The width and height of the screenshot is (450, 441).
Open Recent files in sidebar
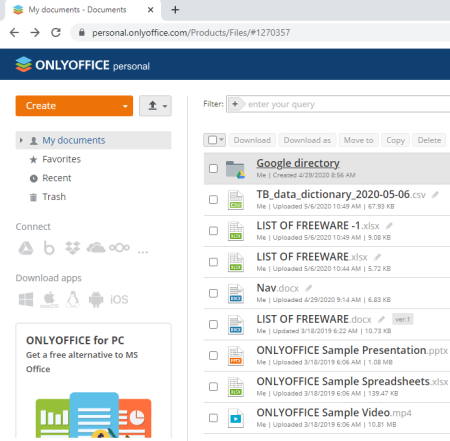[x=57, y=178]
